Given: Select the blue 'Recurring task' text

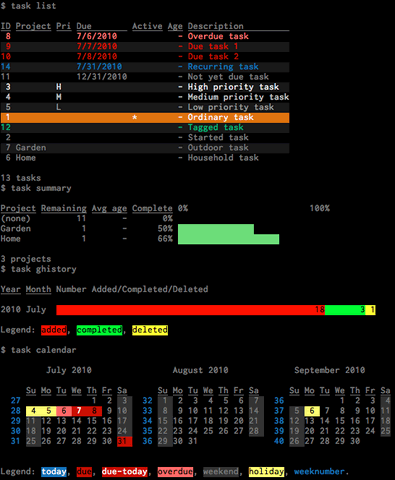Looking at the screenshot, I should pyautogui.click(x=223, y=67).
